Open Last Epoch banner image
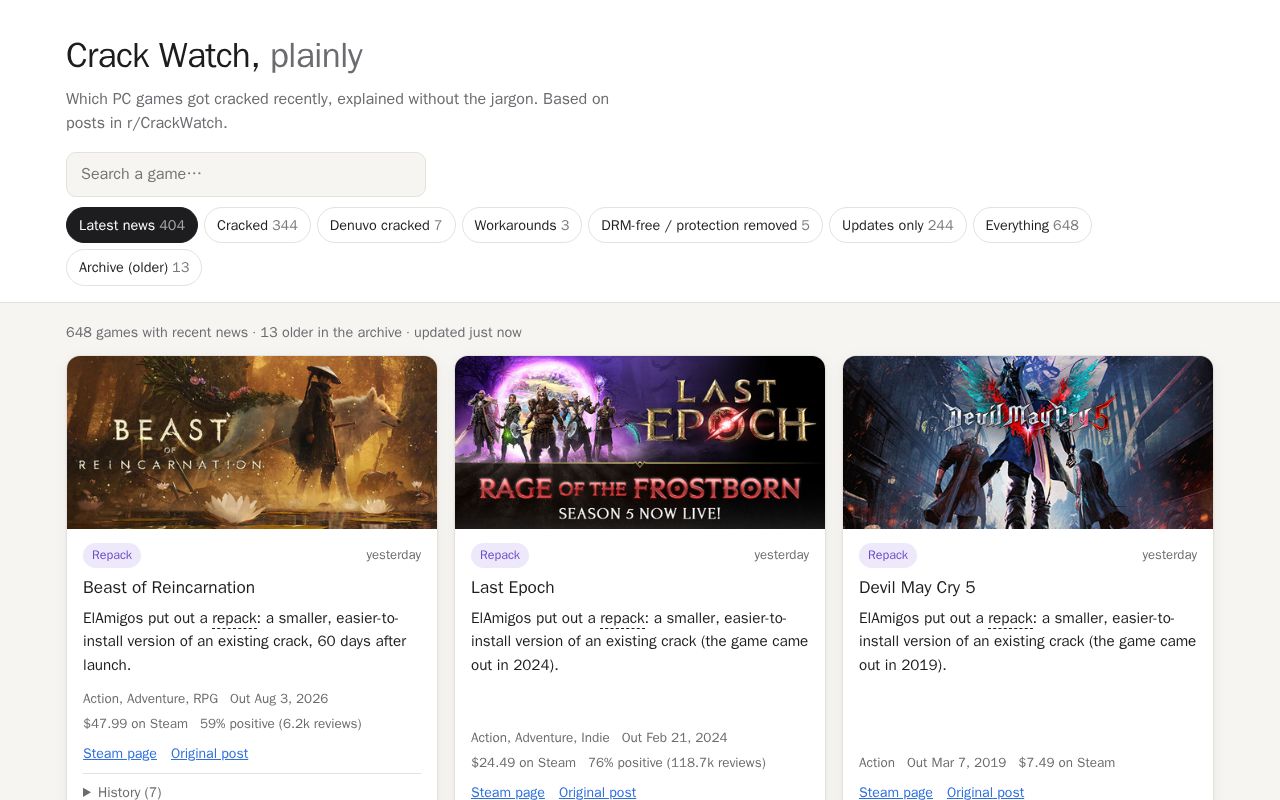 [640, 442]
